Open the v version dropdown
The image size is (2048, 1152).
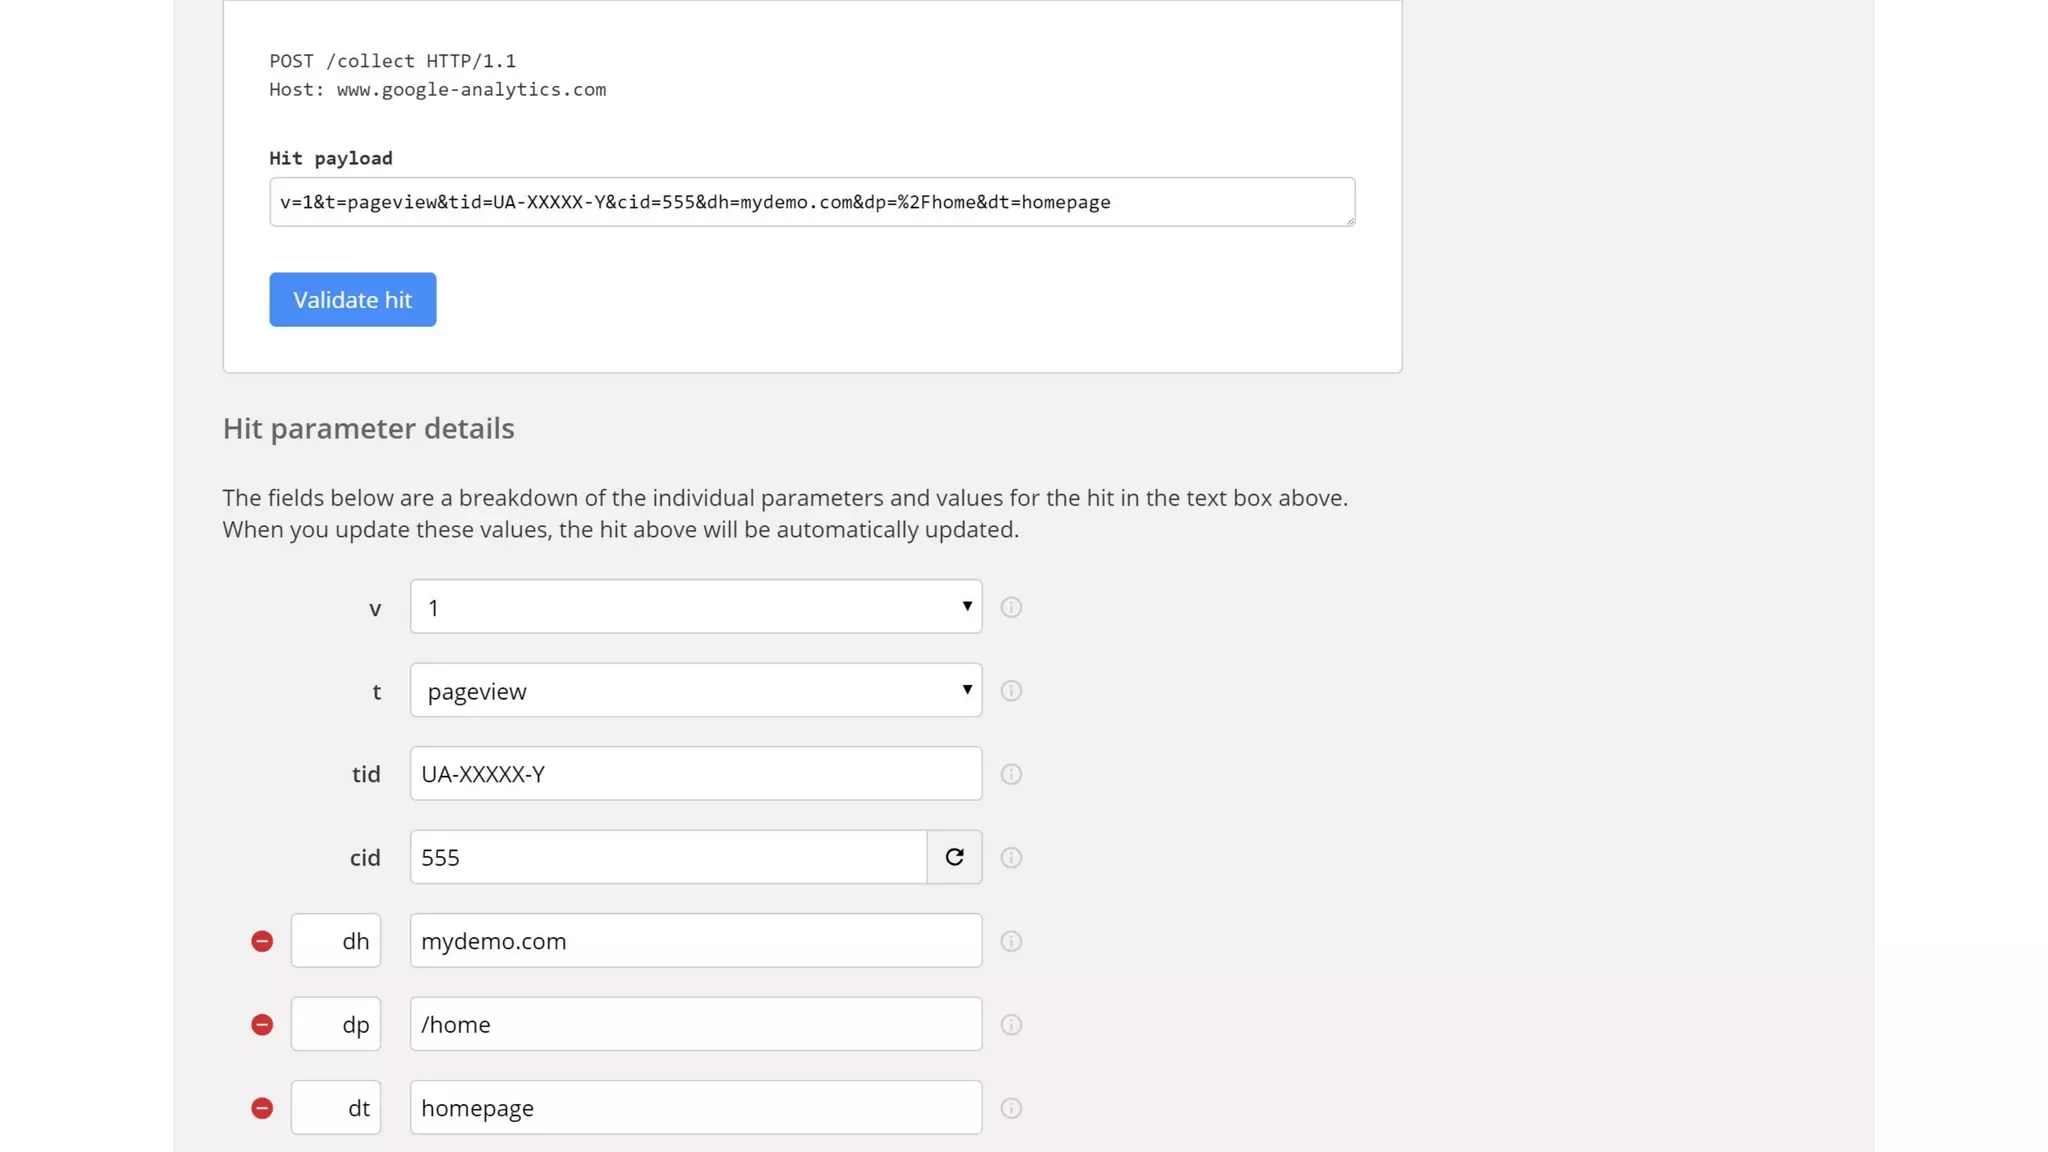(695, 607)
